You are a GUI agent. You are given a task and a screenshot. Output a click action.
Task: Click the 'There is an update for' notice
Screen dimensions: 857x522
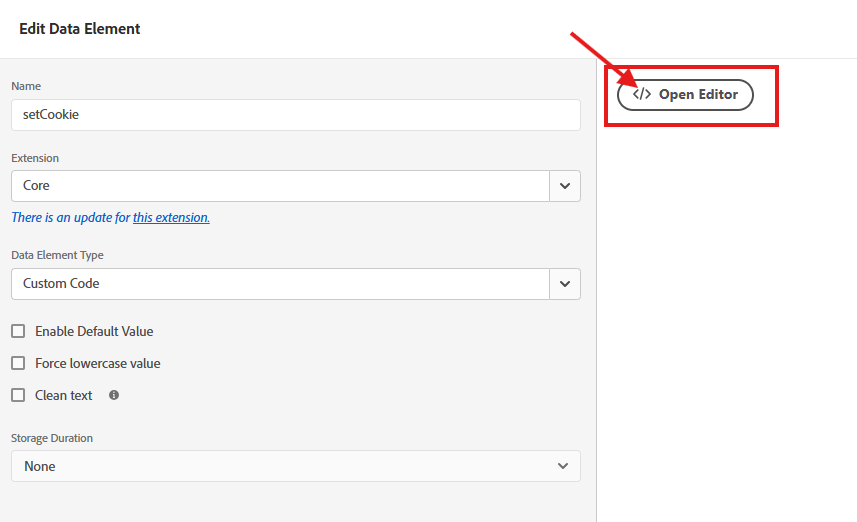pos(71,218)
